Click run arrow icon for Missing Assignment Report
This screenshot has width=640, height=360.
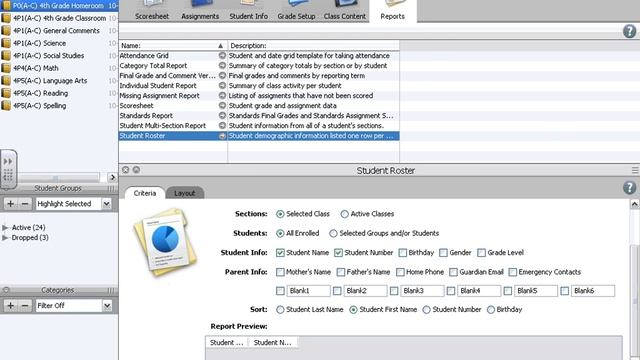tap(222, 96)
